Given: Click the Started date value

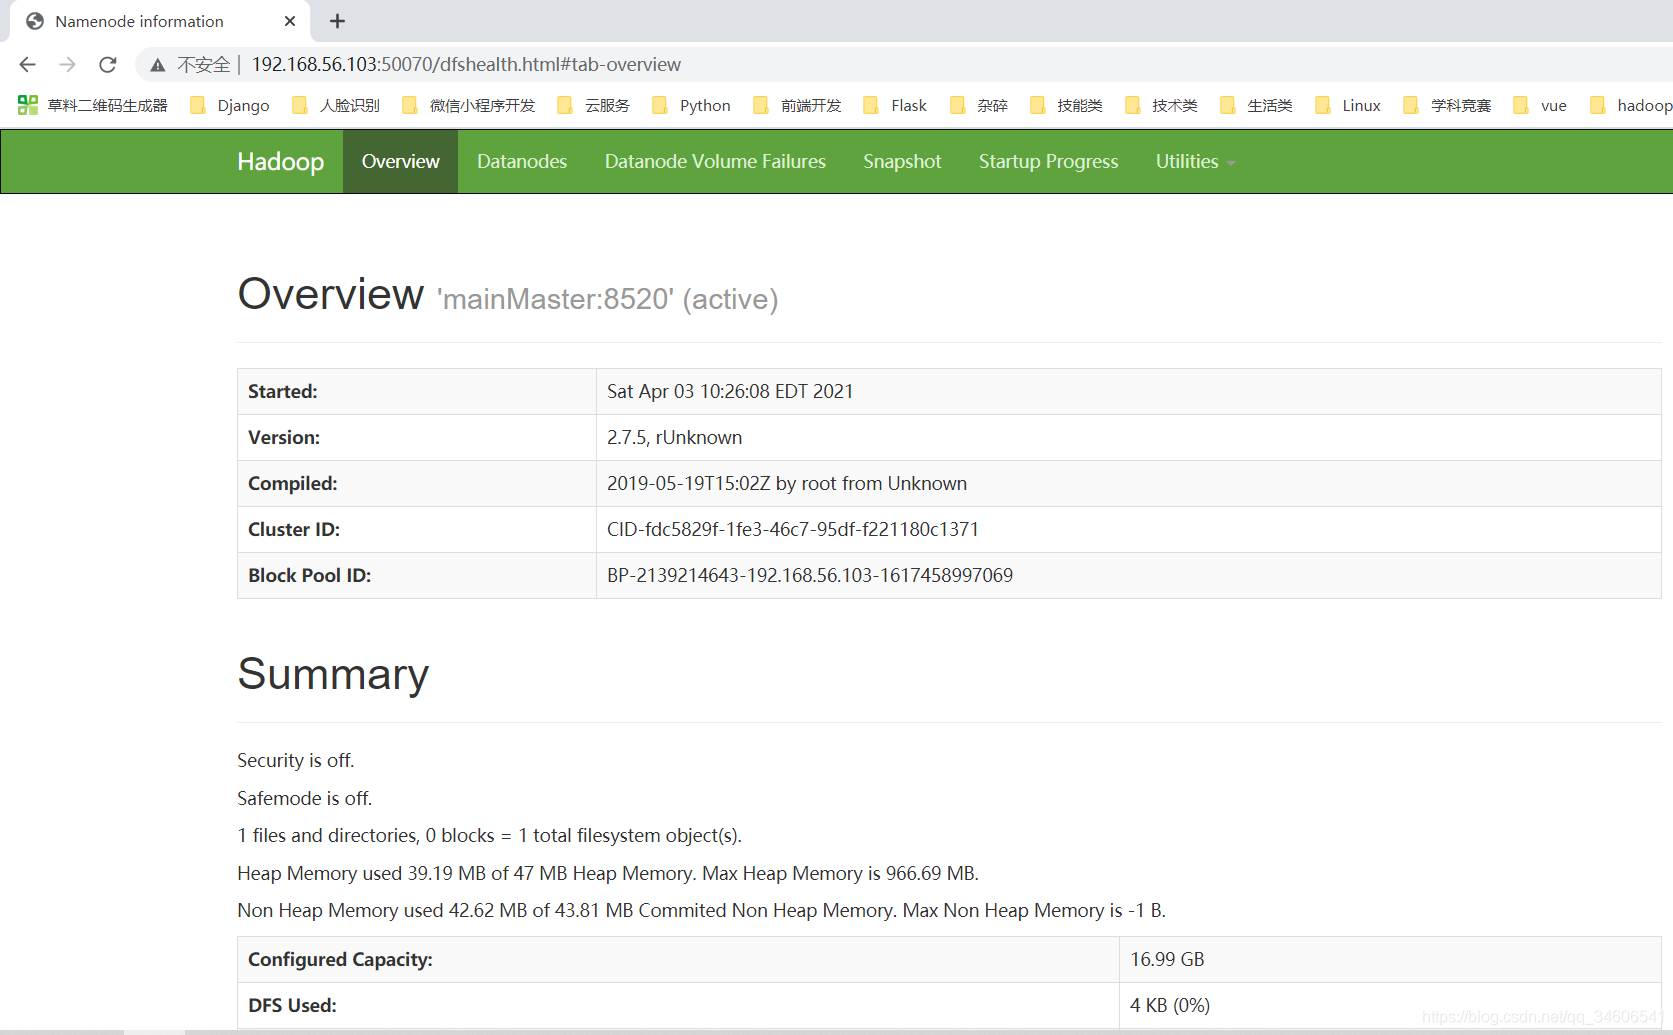Looking at the screenshot, I should (x=730, y=391).
